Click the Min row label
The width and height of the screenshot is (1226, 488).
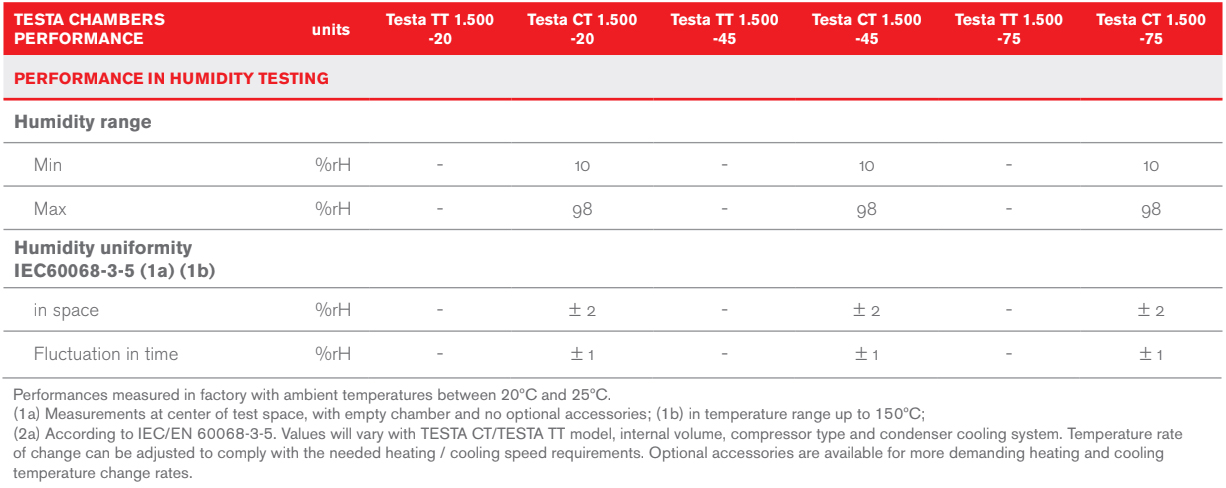[48, 165]
